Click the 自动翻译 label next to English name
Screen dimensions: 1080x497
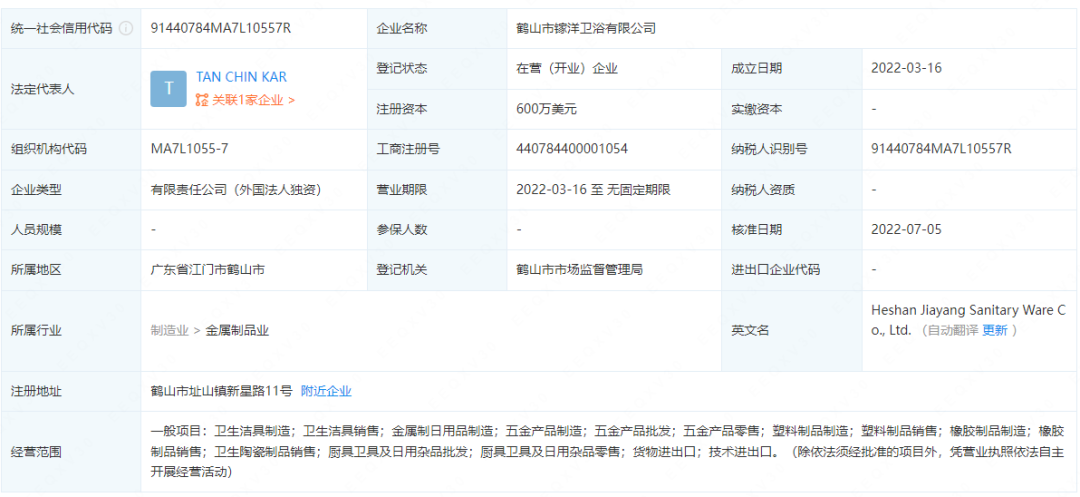[950, 330]
